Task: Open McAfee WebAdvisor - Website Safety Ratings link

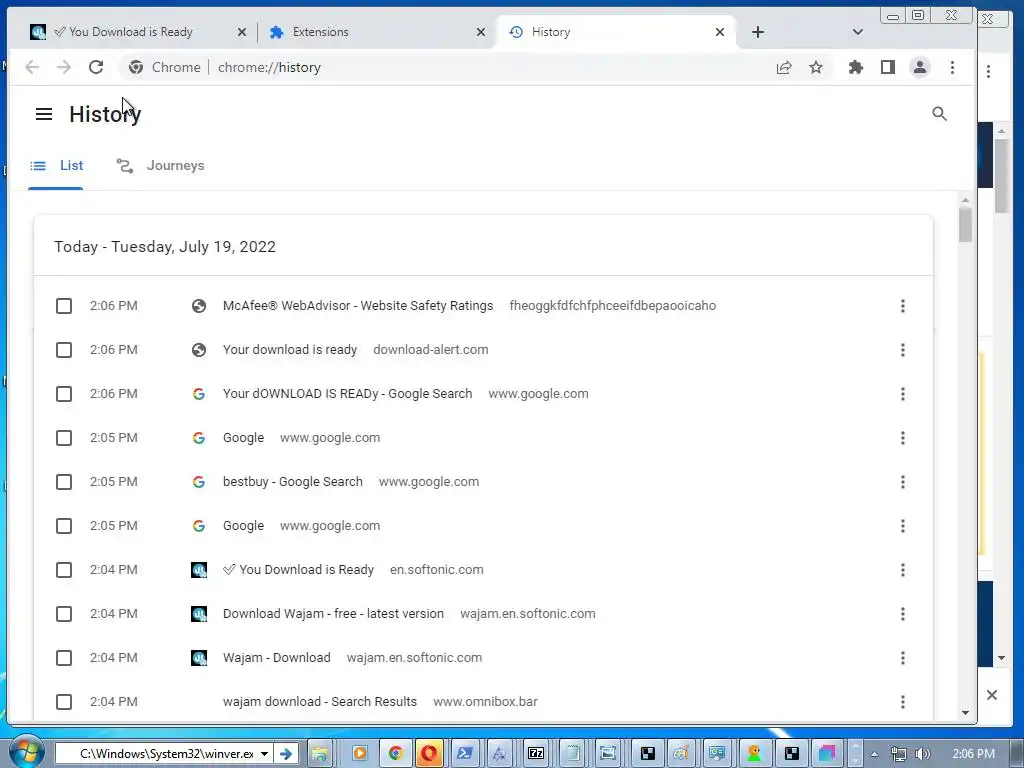Action: click(x=358, y=306)
